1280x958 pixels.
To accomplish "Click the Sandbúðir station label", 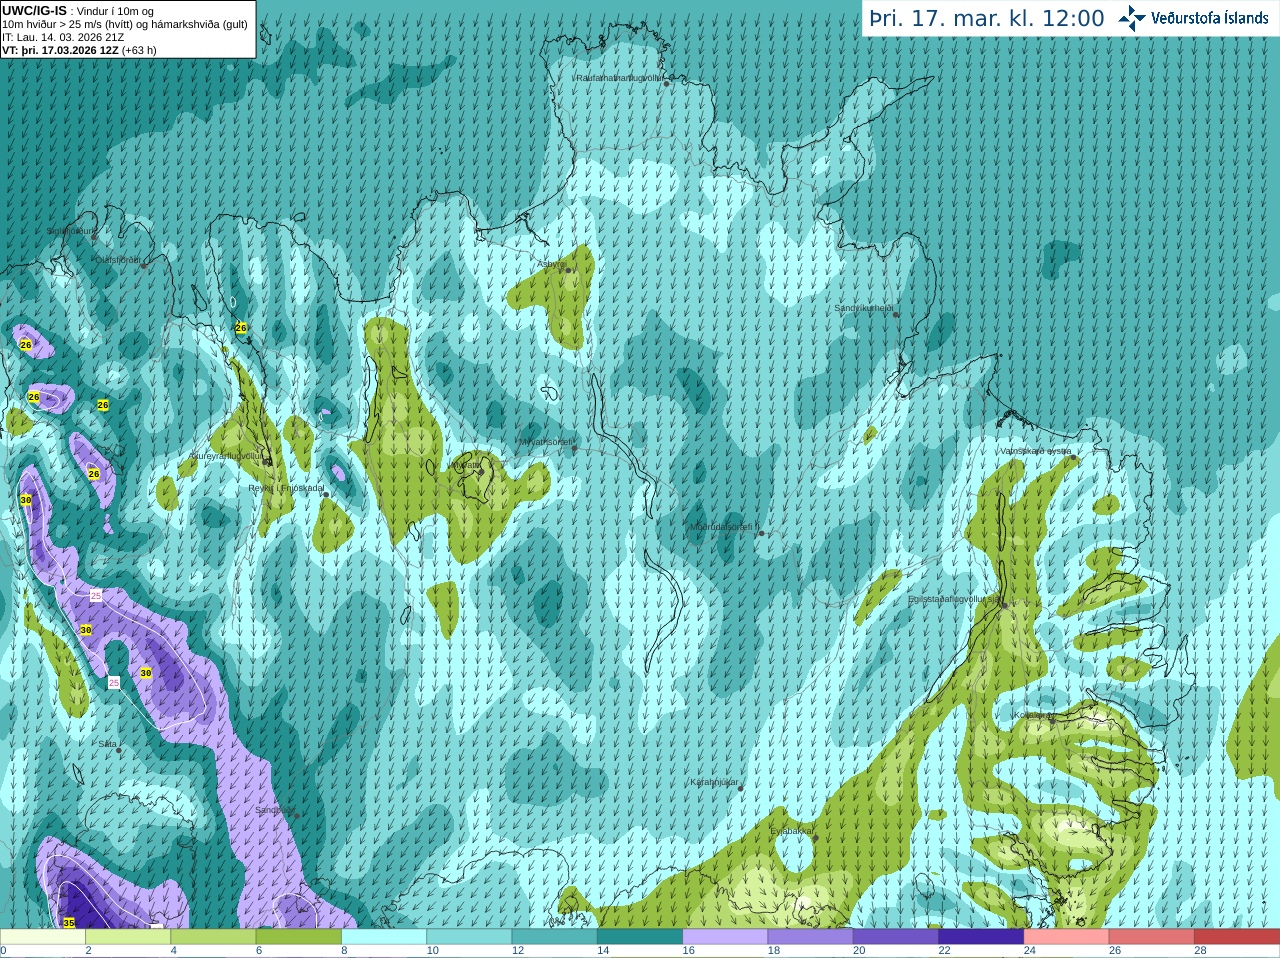I will (x=274, y=810).
